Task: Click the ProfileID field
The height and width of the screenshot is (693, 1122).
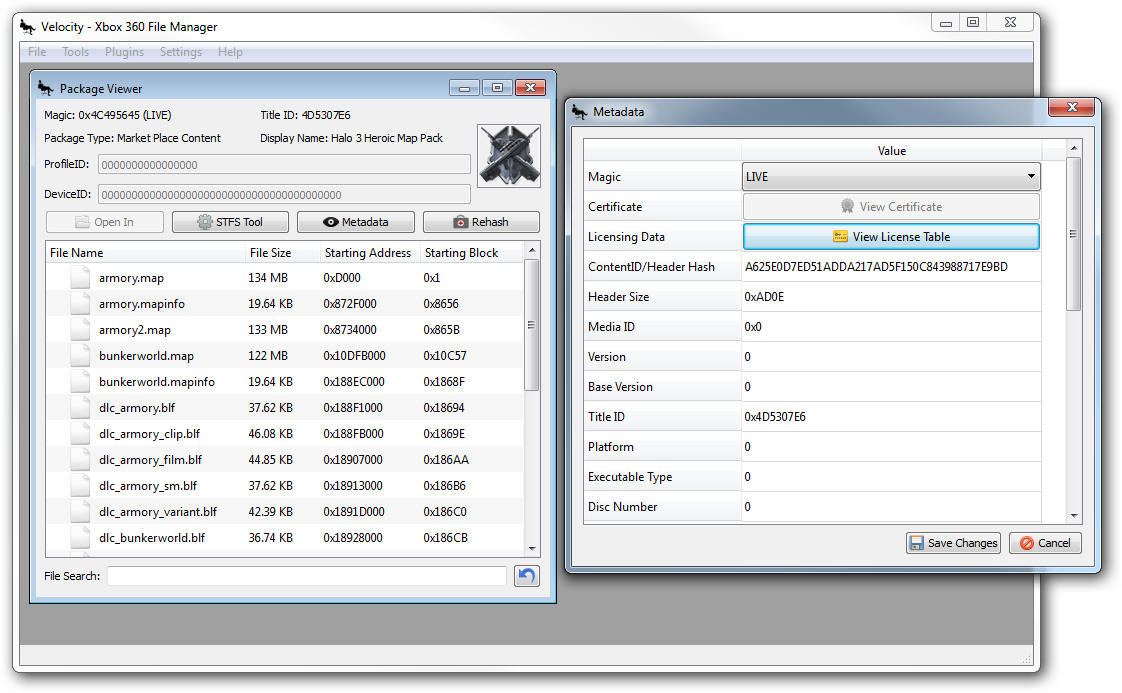Action: tap(284, 165)
